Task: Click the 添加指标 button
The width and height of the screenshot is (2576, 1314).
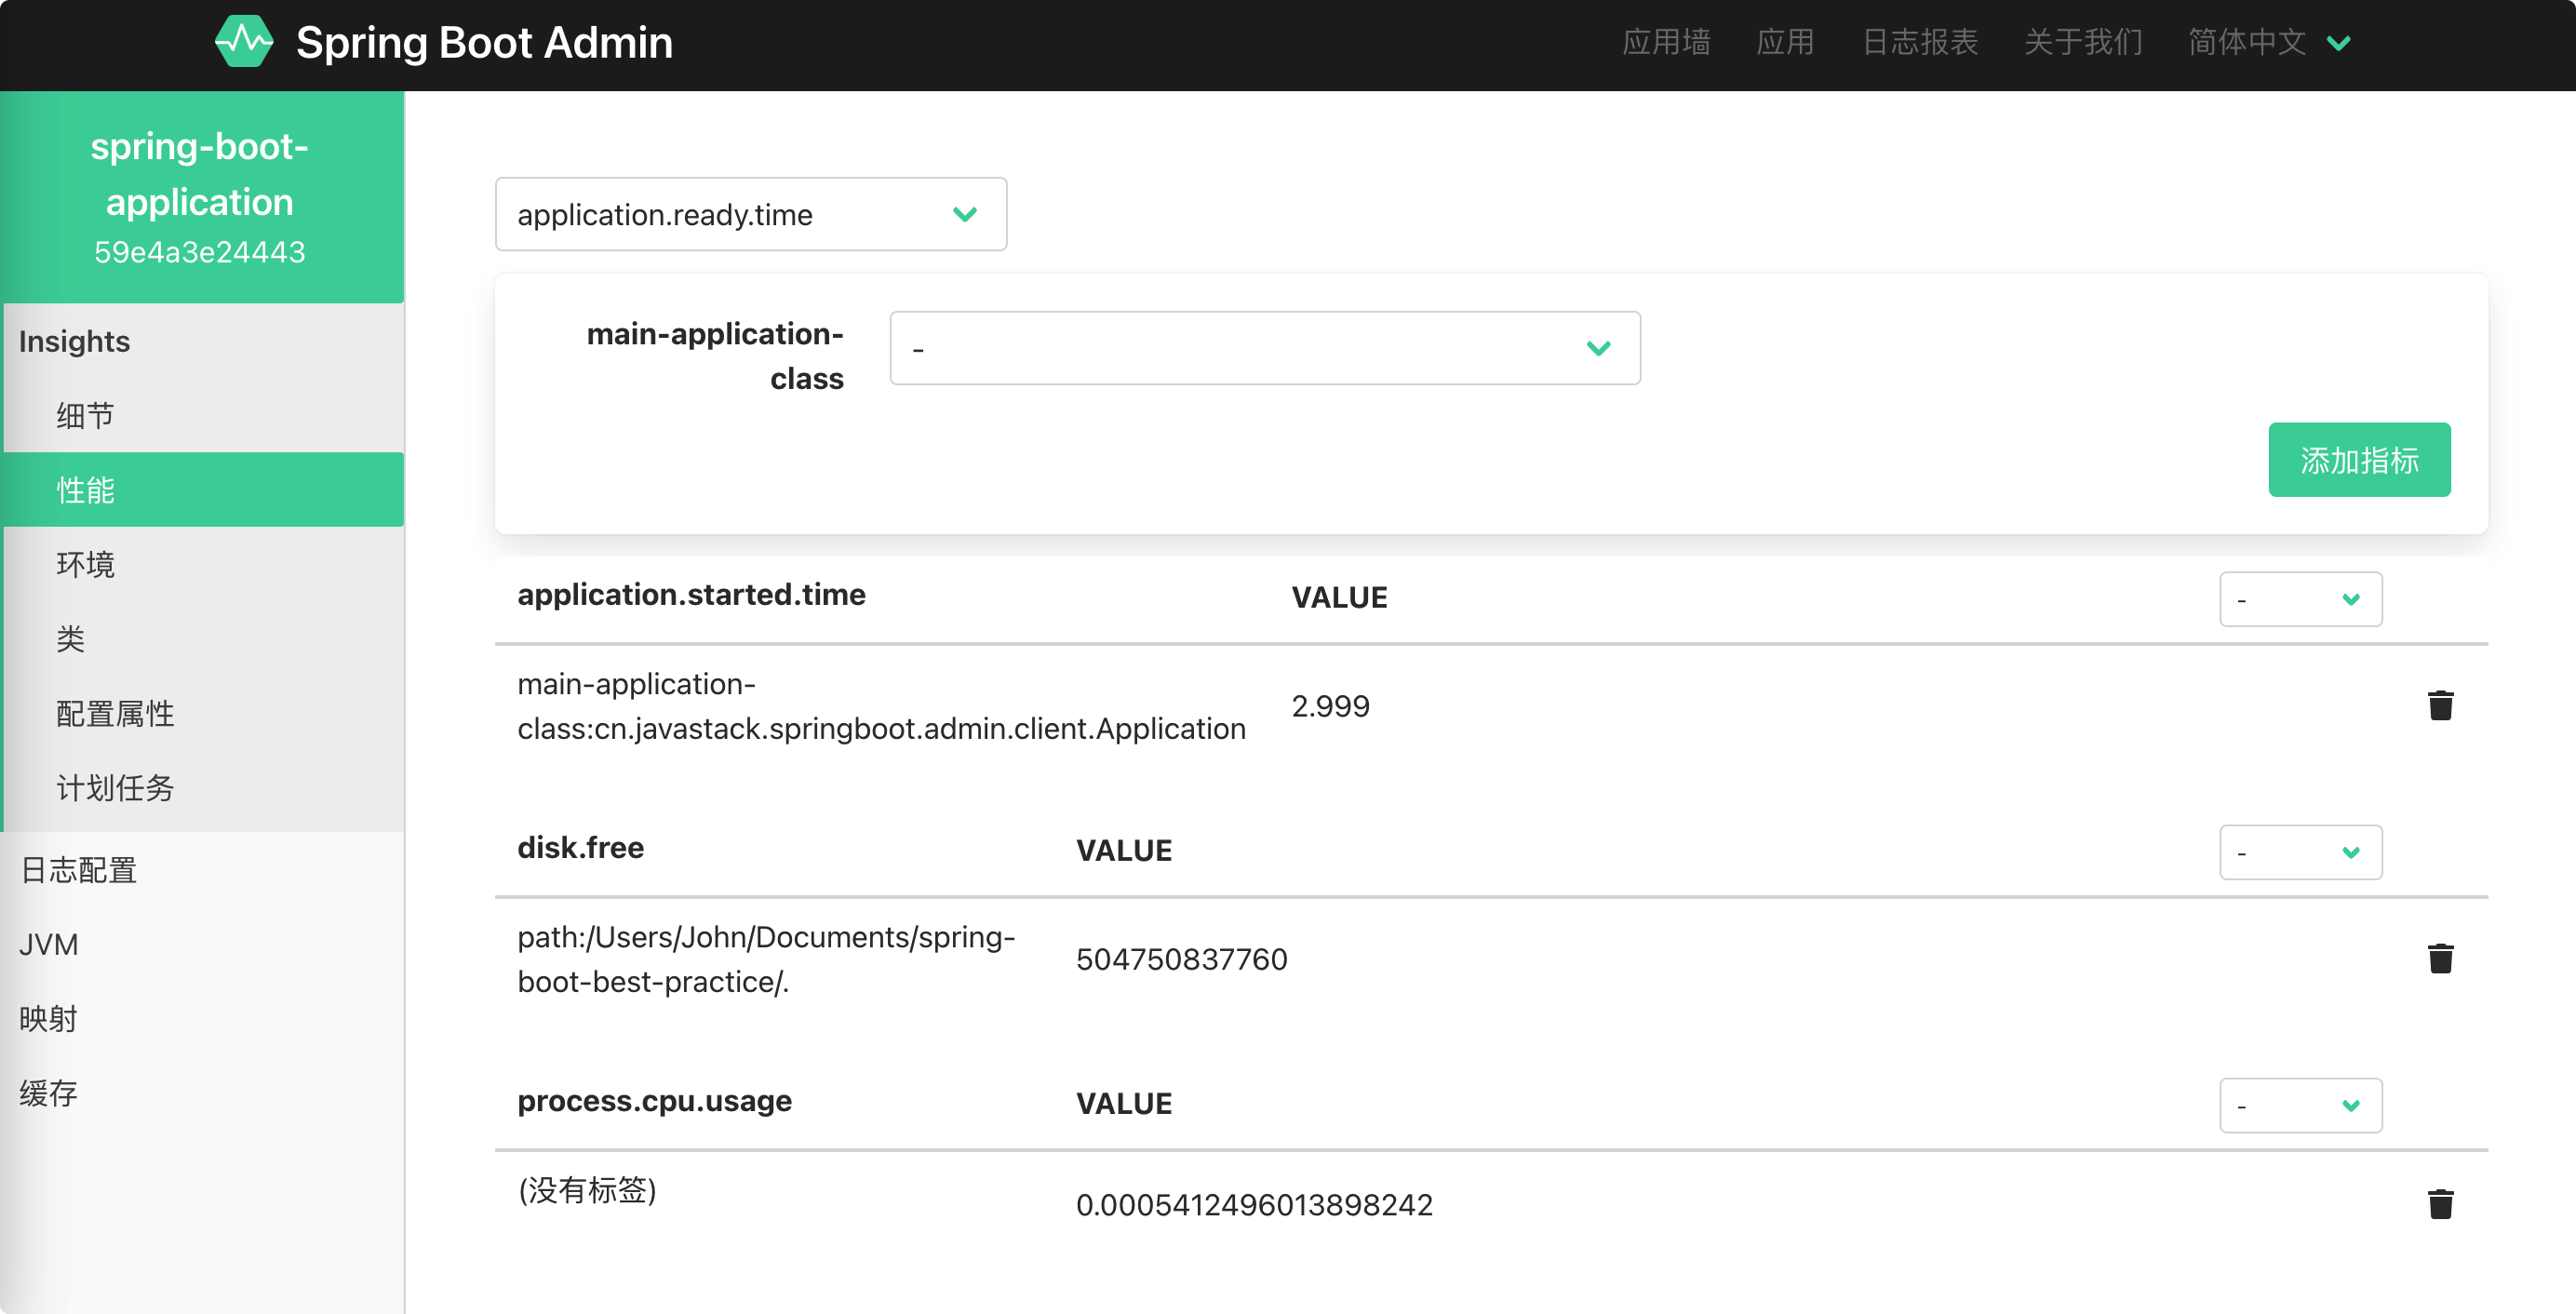Action: tap(2359, 460)
